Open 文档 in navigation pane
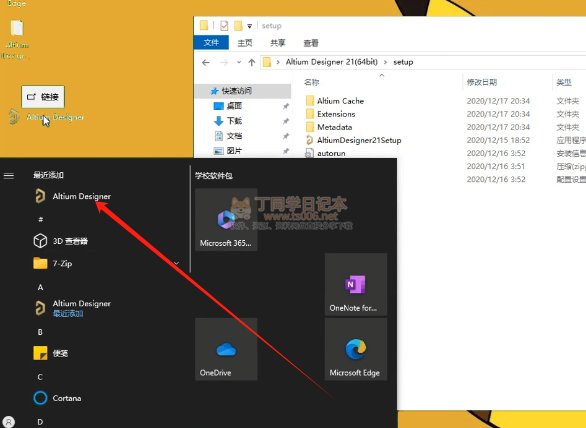586x428 pixels. pos(234,136)
